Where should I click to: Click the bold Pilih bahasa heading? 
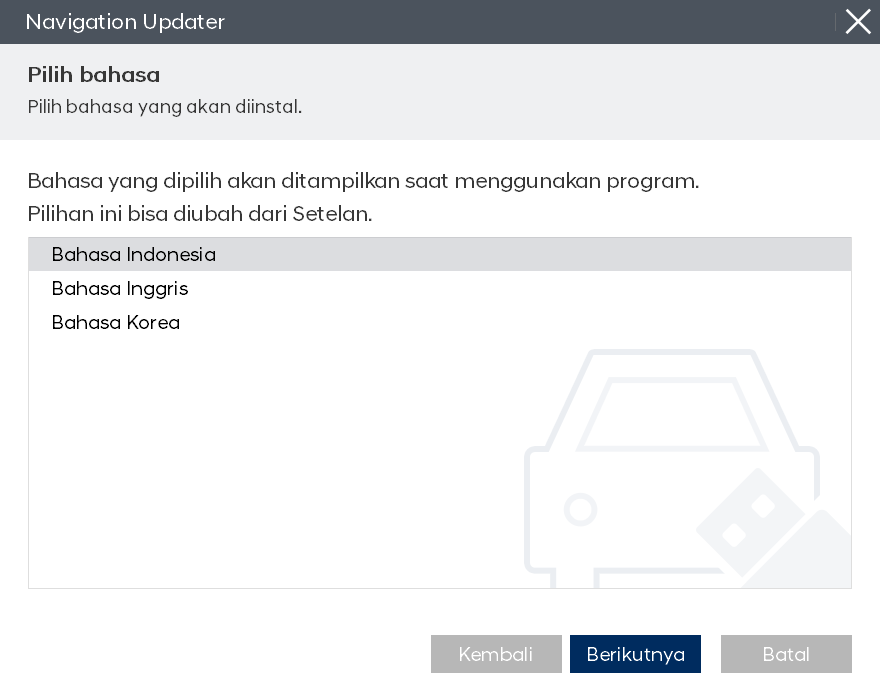tap(94, 75)
